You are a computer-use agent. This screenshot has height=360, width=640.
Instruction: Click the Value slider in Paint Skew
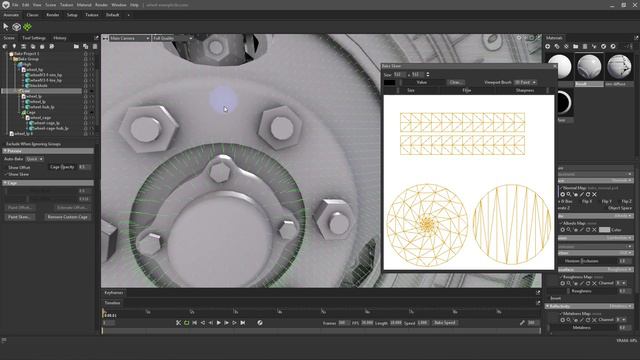[422, 82]
